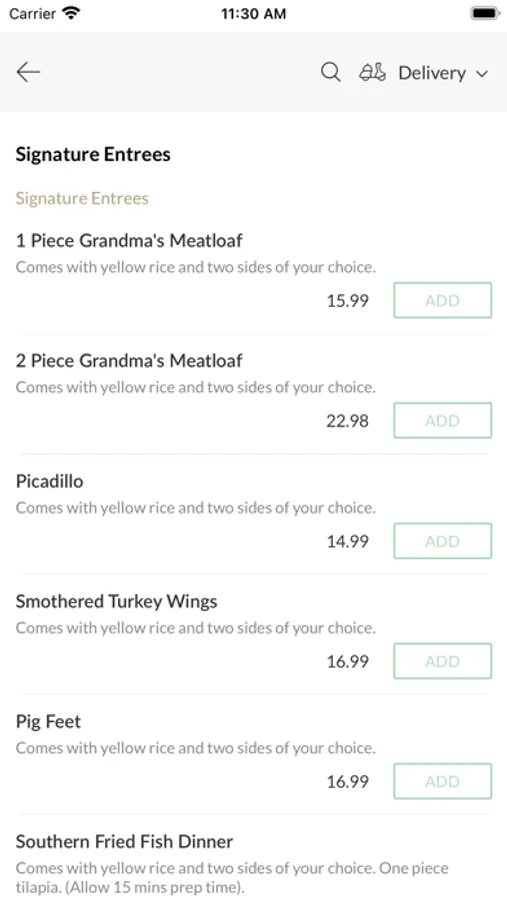
Task: Open the Picadillo item title
Action: 49,481
